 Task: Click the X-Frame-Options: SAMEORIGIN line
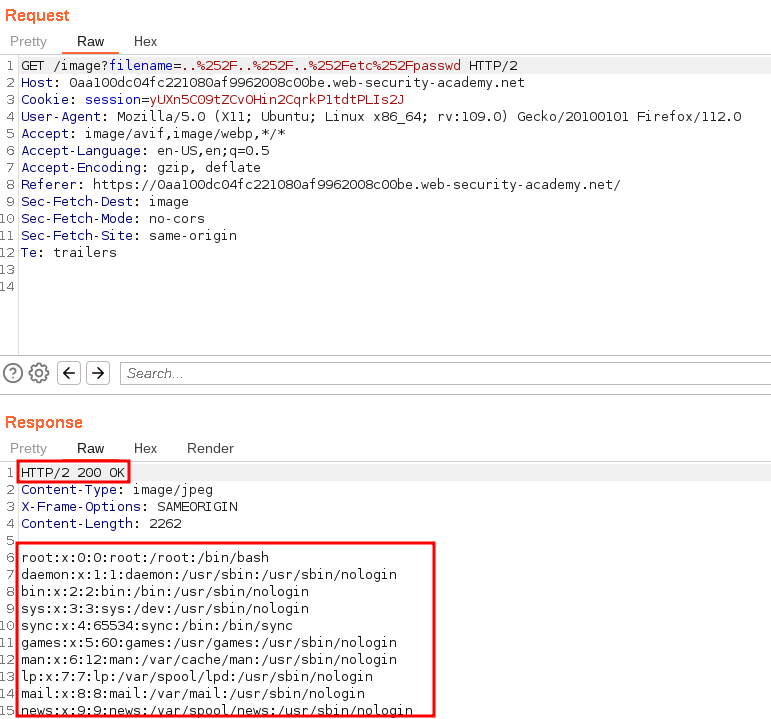[129, 507]
